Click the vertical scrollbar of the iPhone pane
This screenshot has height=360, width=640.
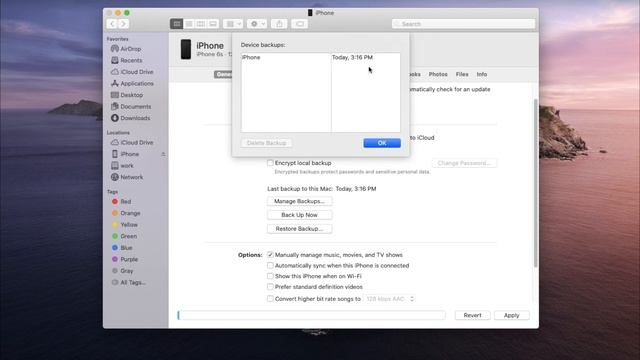click(x=536, y=184)
